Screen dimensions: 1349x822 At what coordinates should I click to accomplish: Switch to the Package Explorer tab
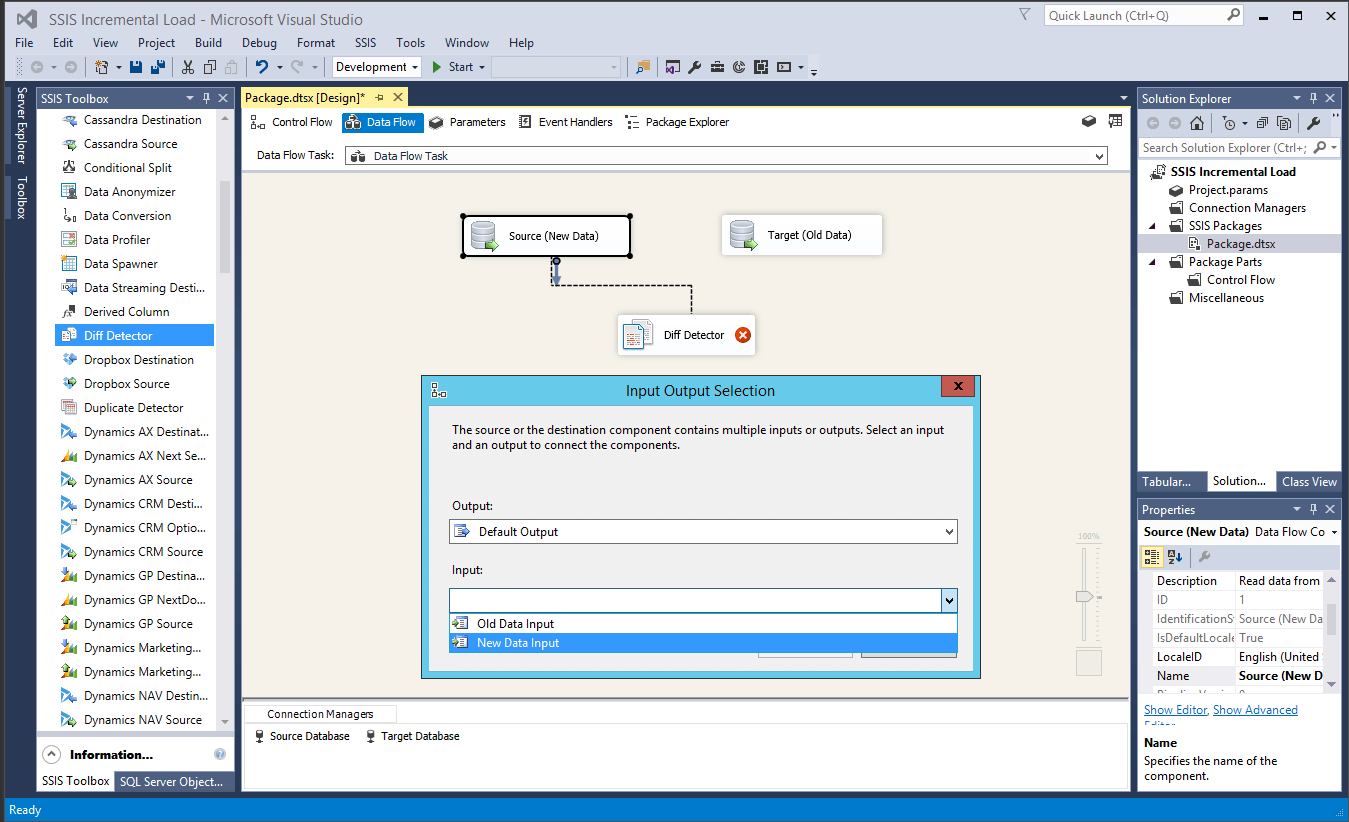point(677,122)
